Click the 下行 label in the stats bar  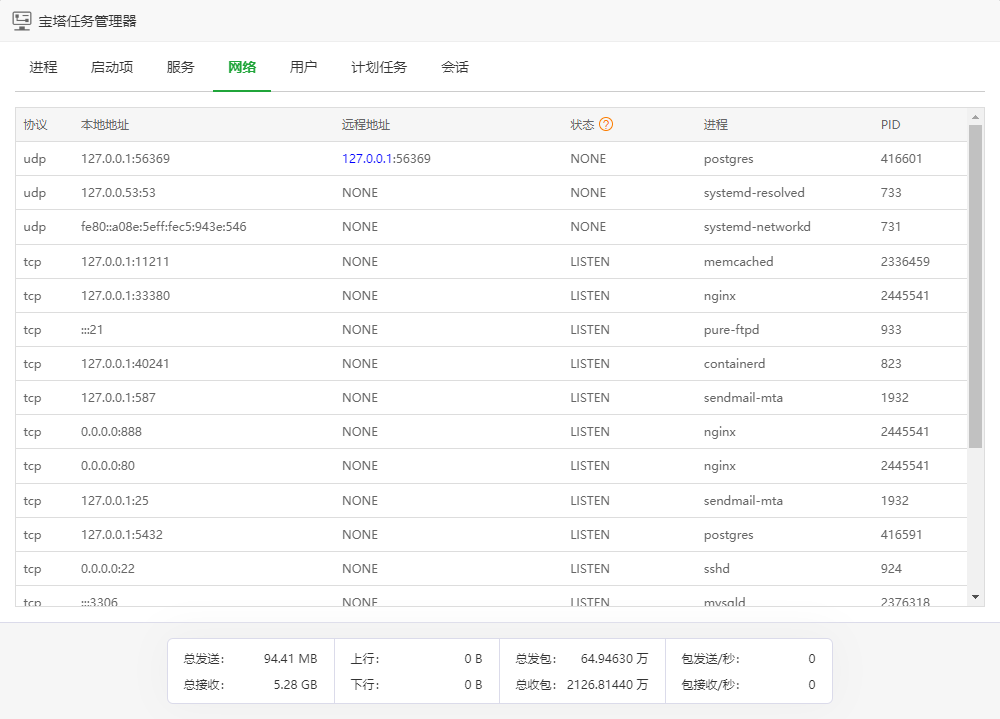[x=365, y=685]
